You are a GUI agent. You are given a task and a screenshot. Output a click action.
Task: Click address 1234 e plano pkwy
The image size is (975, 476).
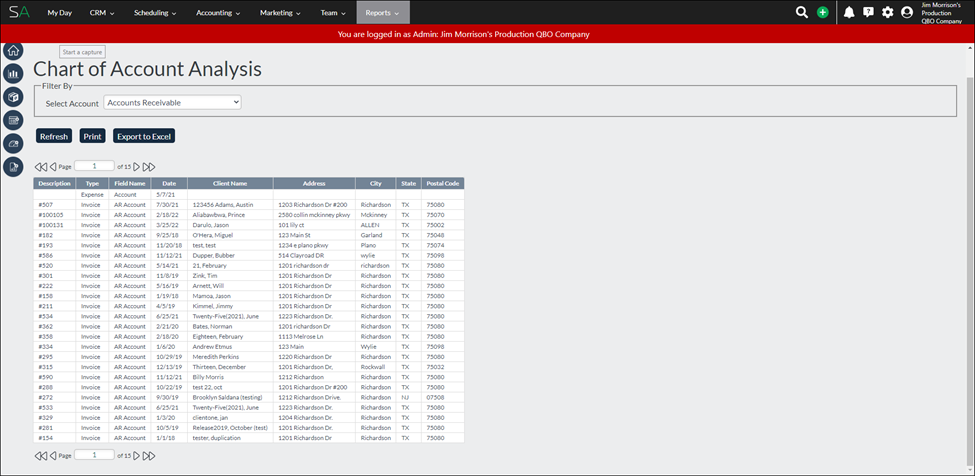(x=305, y=245)
